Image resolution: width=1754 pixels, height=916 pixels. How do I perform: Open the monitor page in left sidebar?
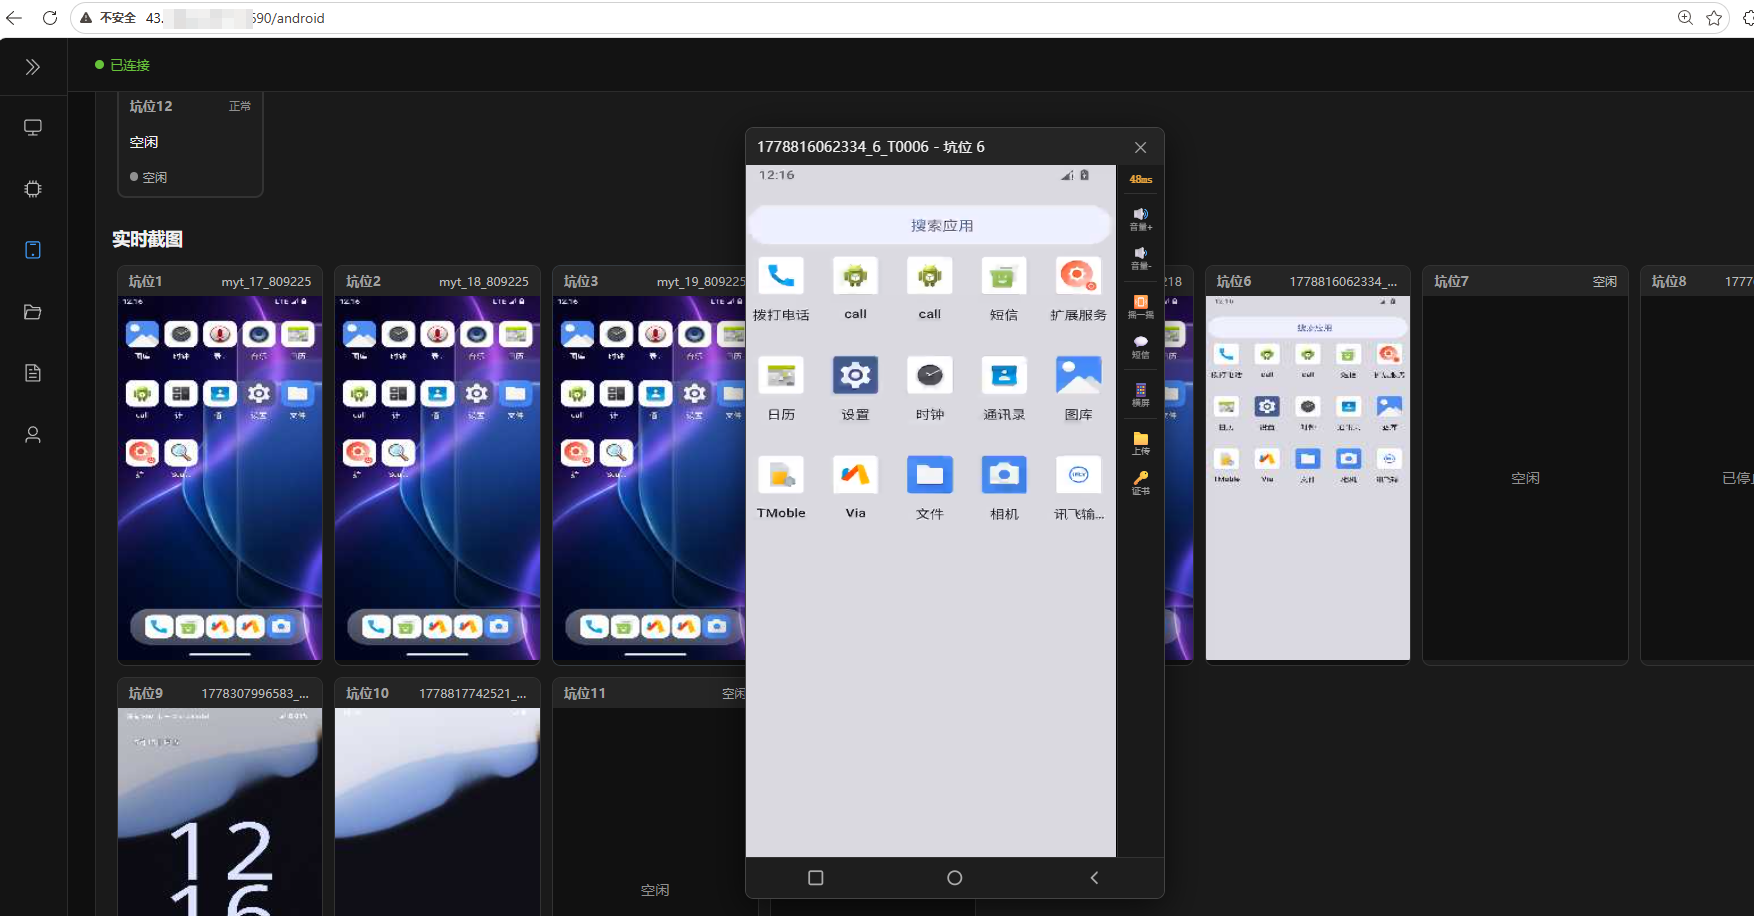tap(33, 128)
